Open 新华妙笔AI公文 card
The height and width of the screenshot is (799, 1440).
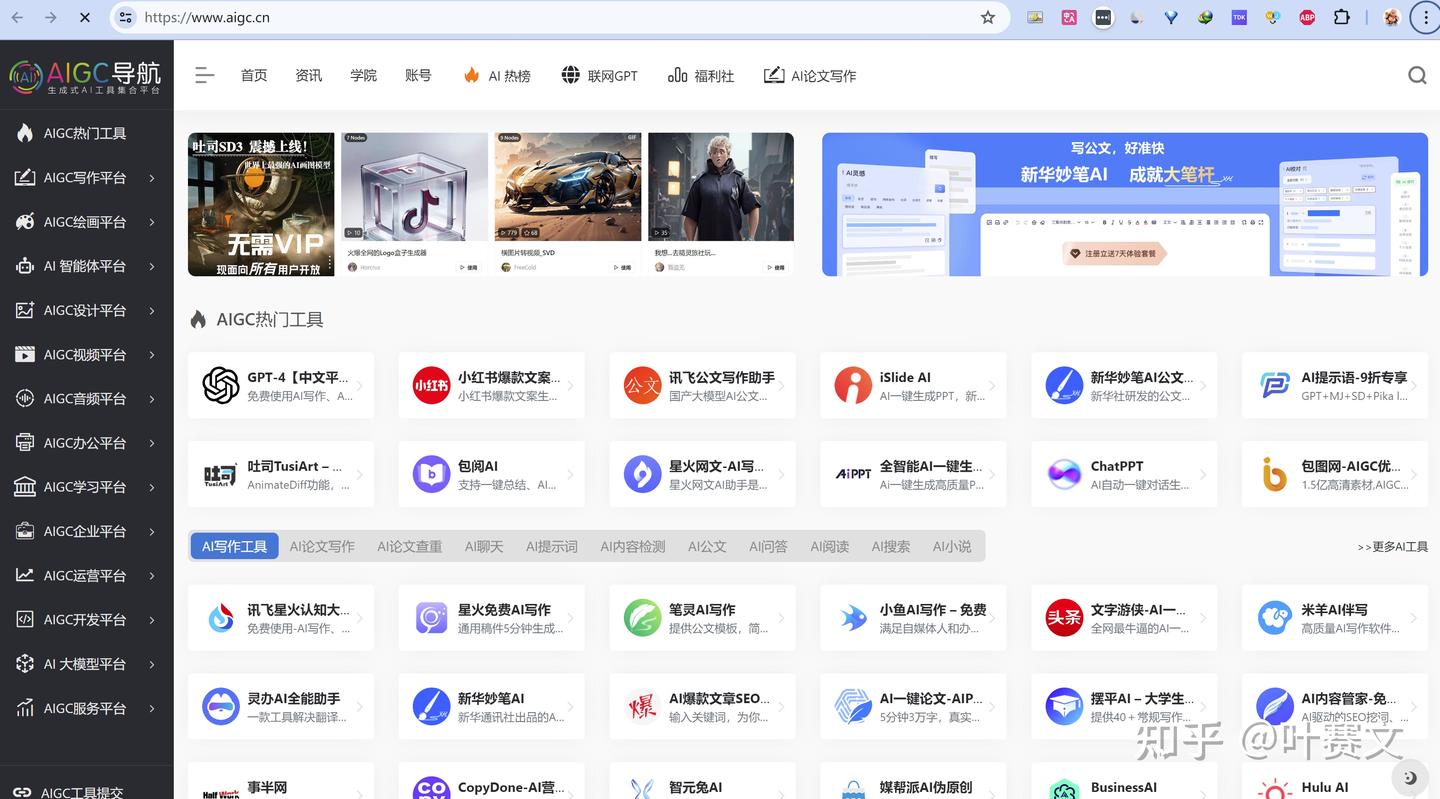(1124, 385)
